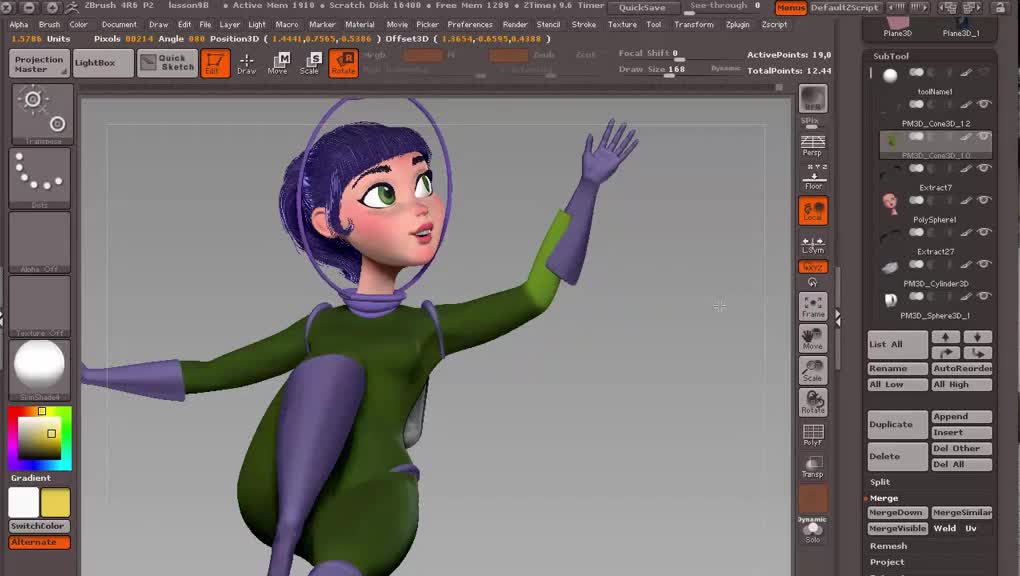
Task: Expand the Project section
Action: pyautogui.click(x=887, y=562)
